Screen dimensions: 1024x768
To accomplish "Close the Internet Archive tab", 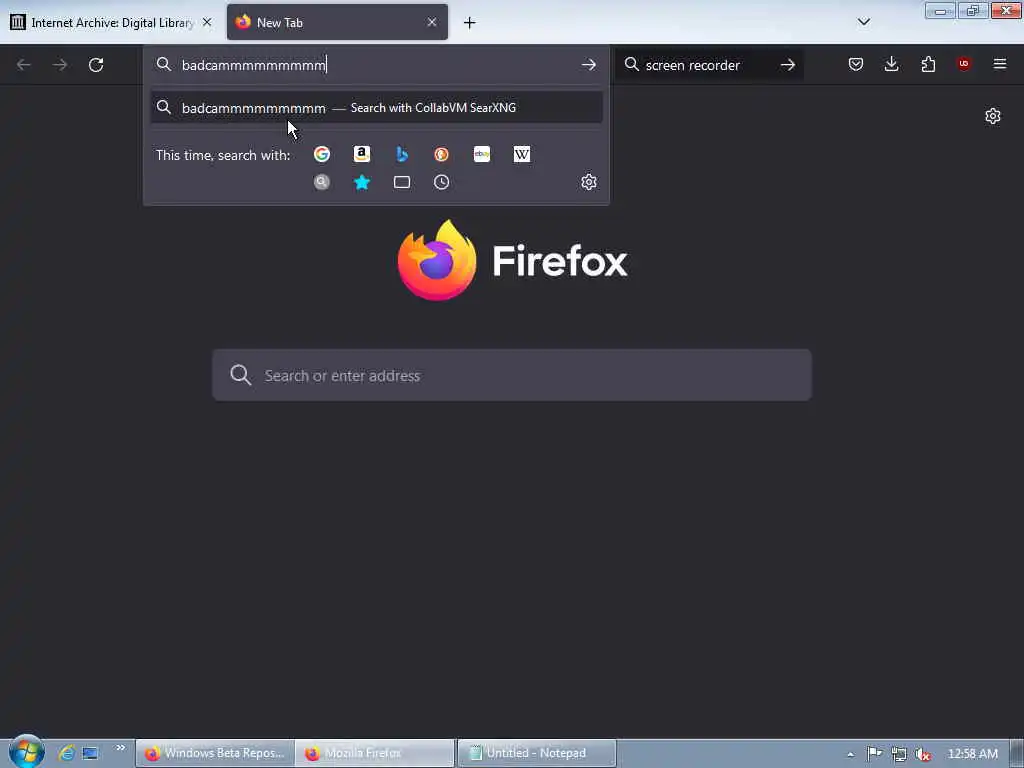I will point(207,22).
